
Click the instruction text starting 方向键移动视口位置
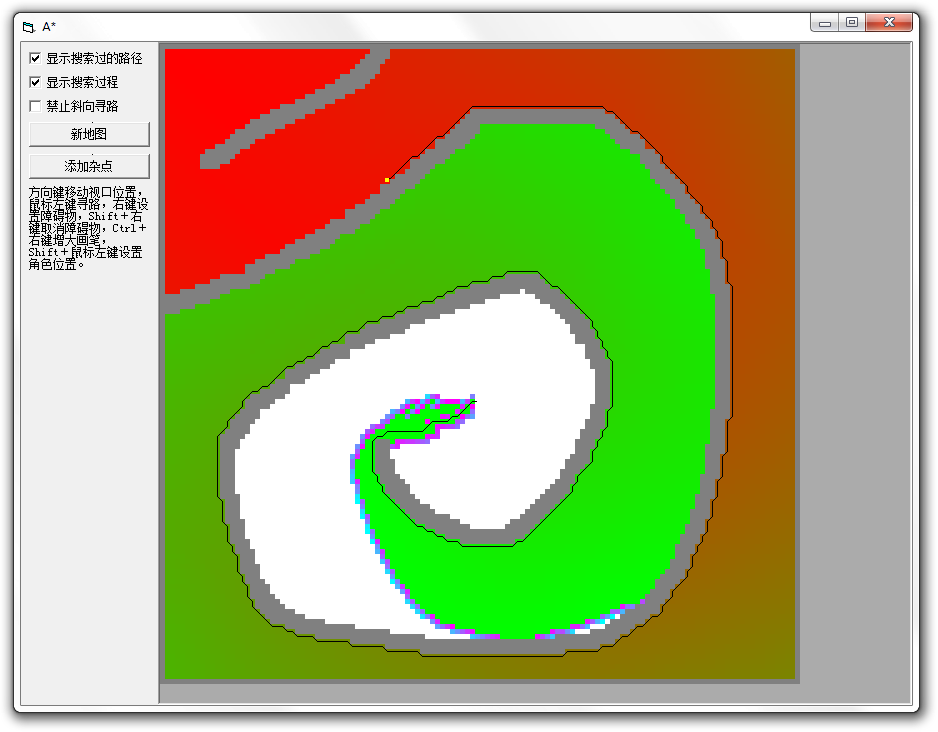(88, 228)
